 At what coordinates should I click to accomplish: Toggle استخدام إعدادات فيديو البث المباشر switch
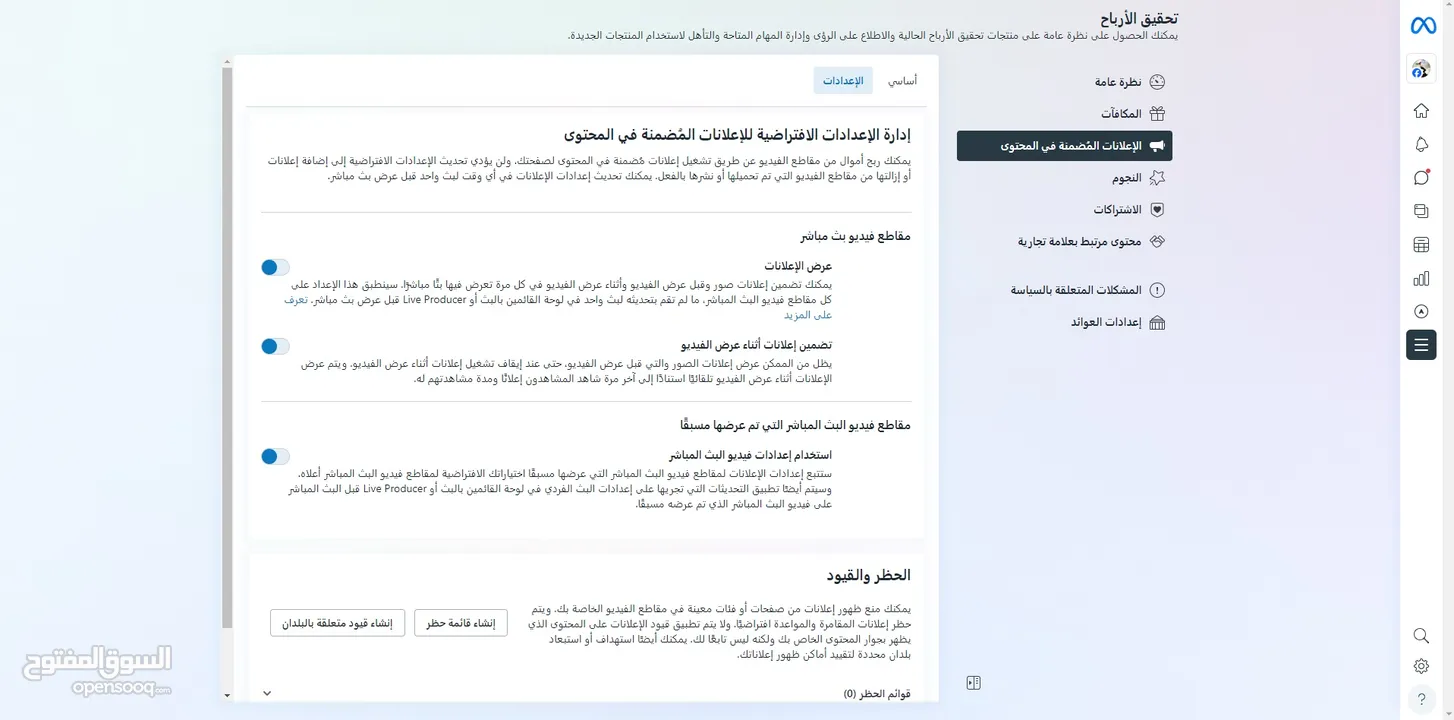tap(275, 456)
